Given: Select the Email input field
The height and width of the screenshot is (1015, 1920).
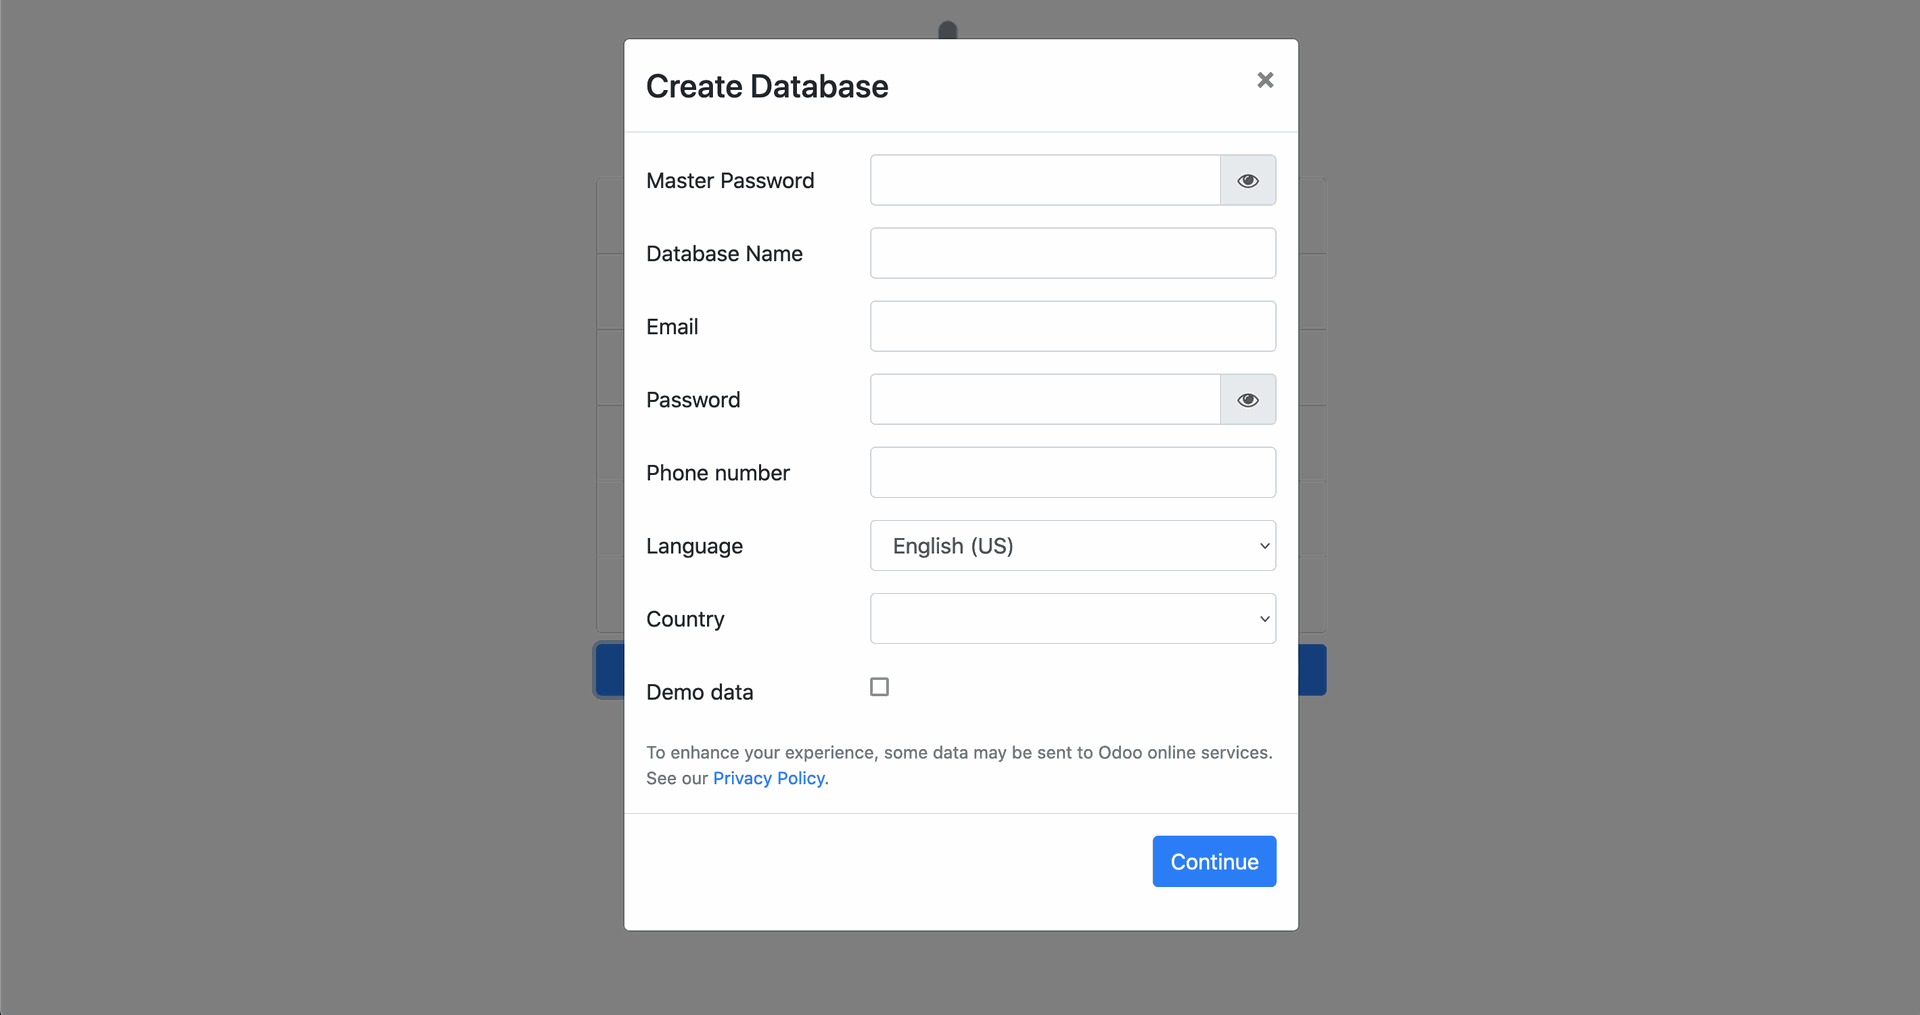Looking at the screenshot, I should tap(1072, 327).
